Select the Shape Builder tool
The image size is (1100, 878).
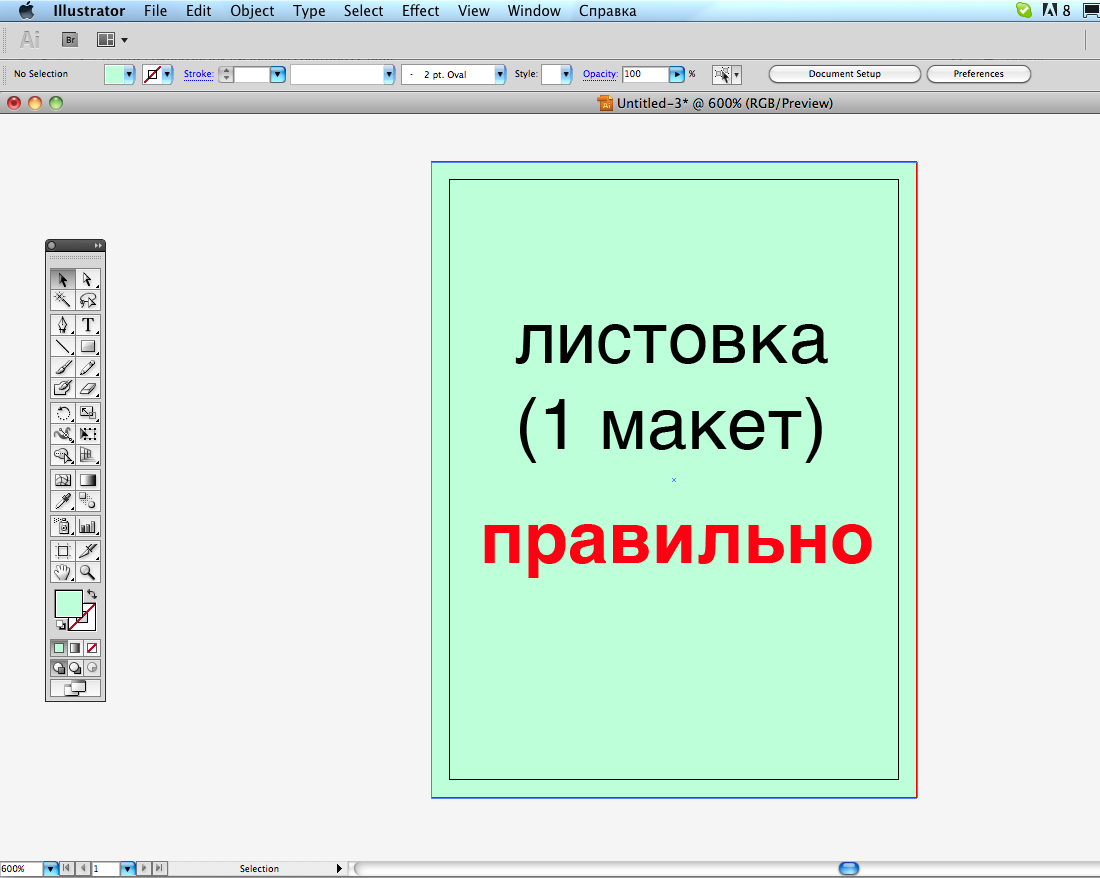[62, 455]
